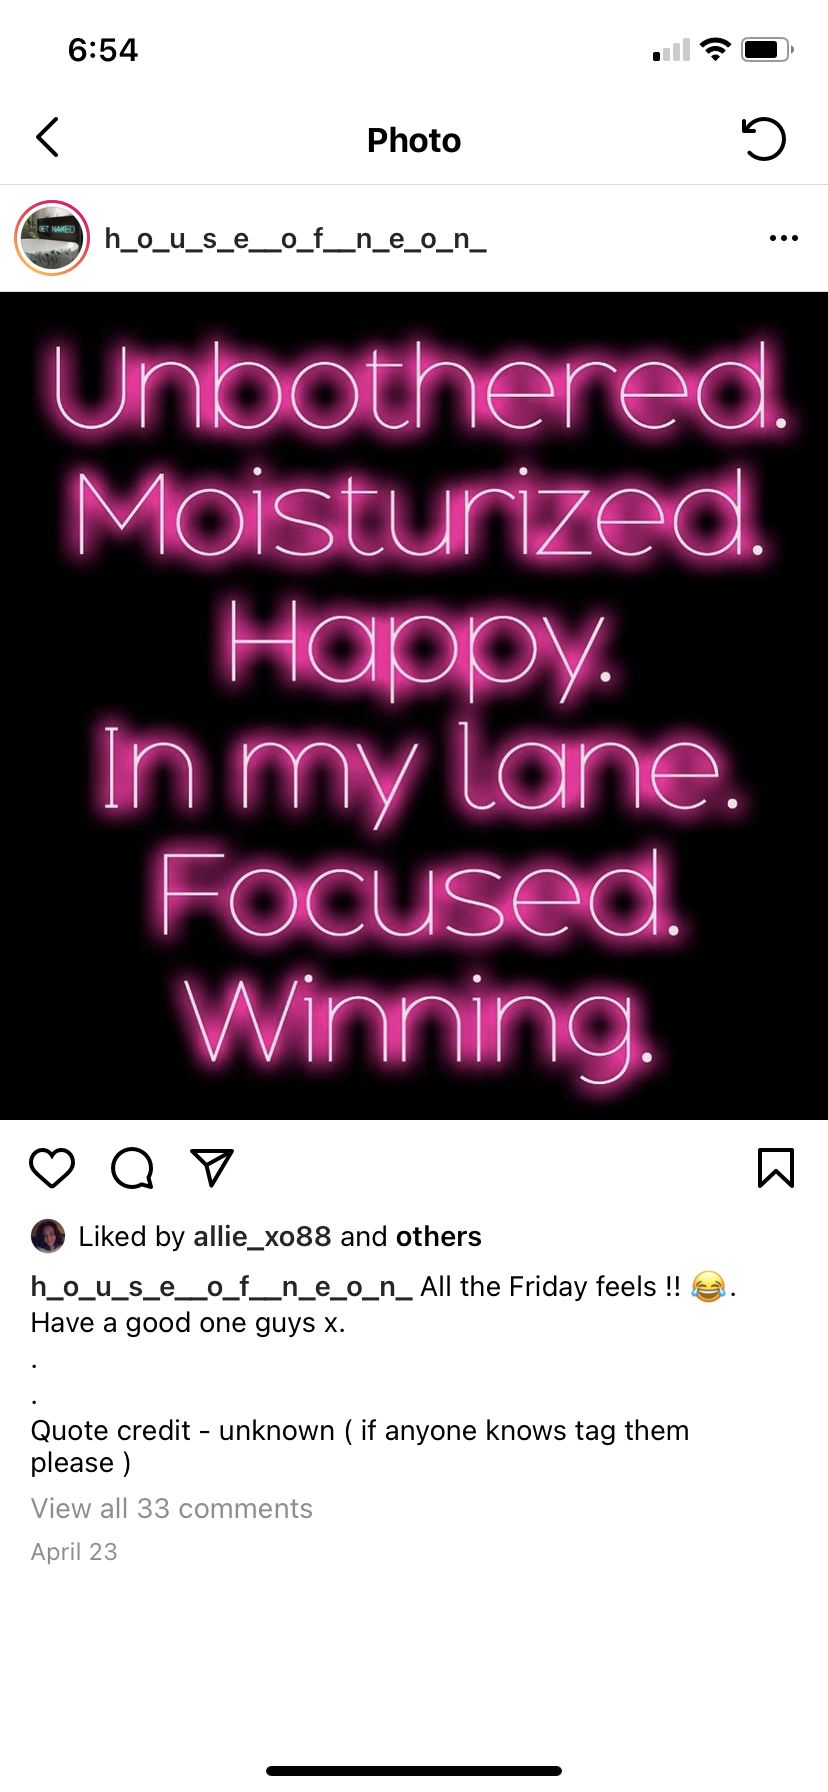The width and height of the screenshot is (828, 1792).
Task: Save the post with the bookmark icon
Action: 776,1167
